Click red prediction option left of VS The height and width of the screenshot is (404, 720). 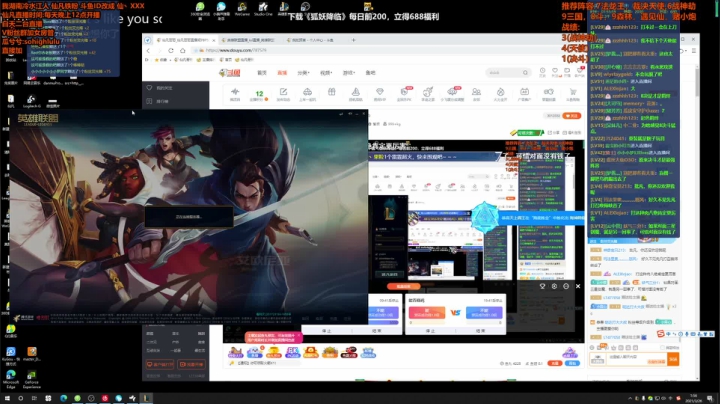point(427,313)
